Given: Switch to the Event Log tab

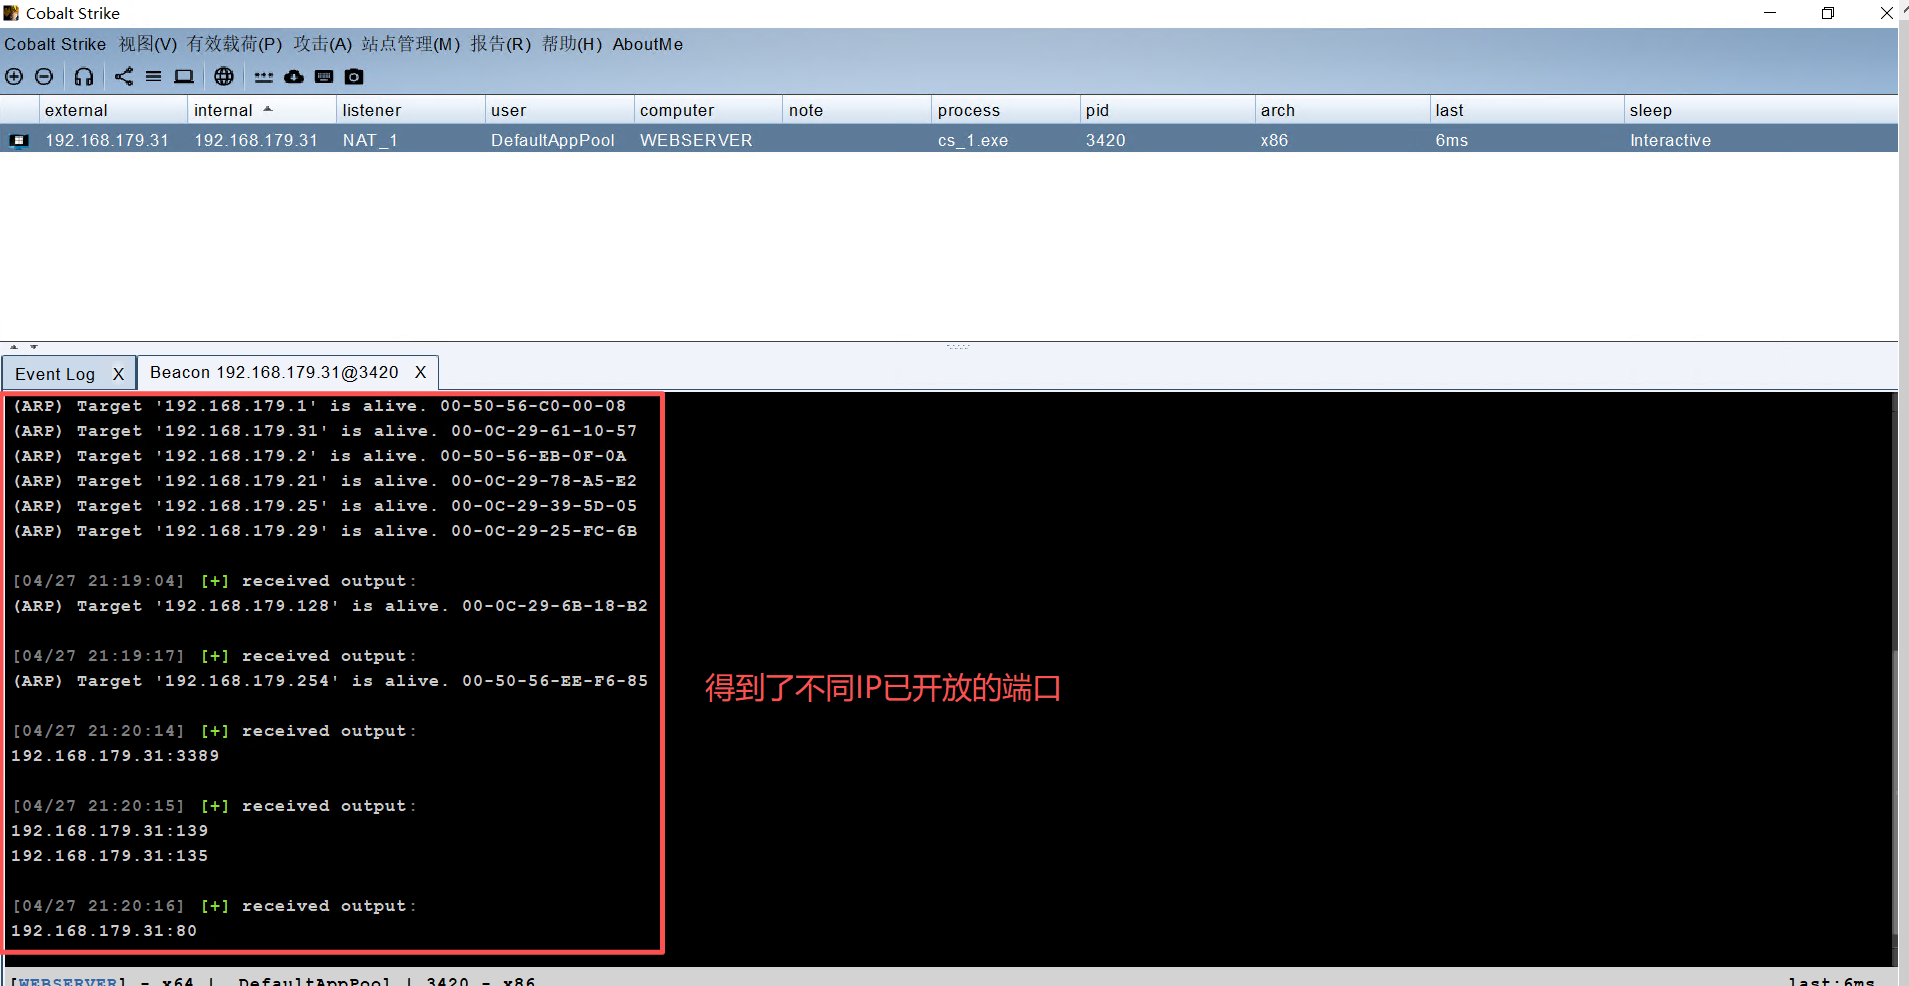Looking at the screenshot, I should [55, 374].
